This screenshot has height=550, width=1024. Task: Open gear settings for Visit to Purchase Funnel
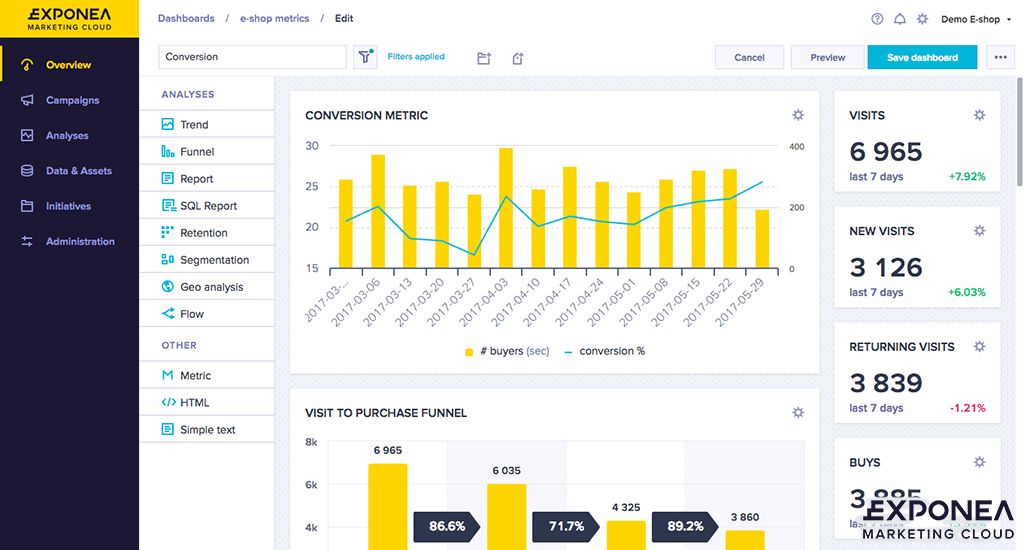(x=797, y=412)
